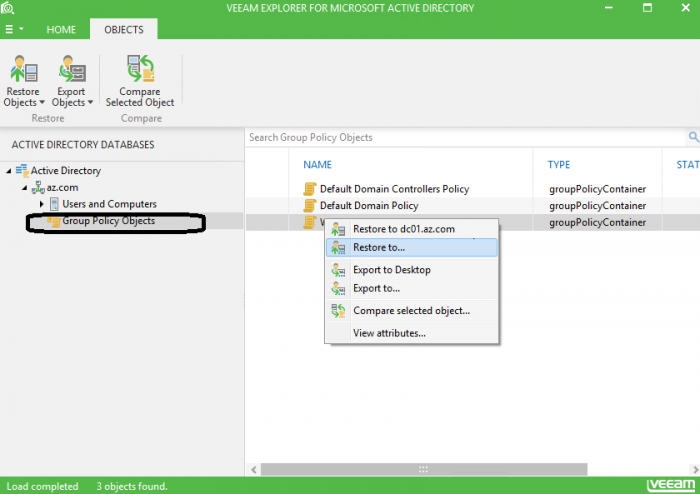Screen dimensions: 700x494
Task: Click the Compare Selected Object icon
Action: pyautogui.click(x=140, y=69)
